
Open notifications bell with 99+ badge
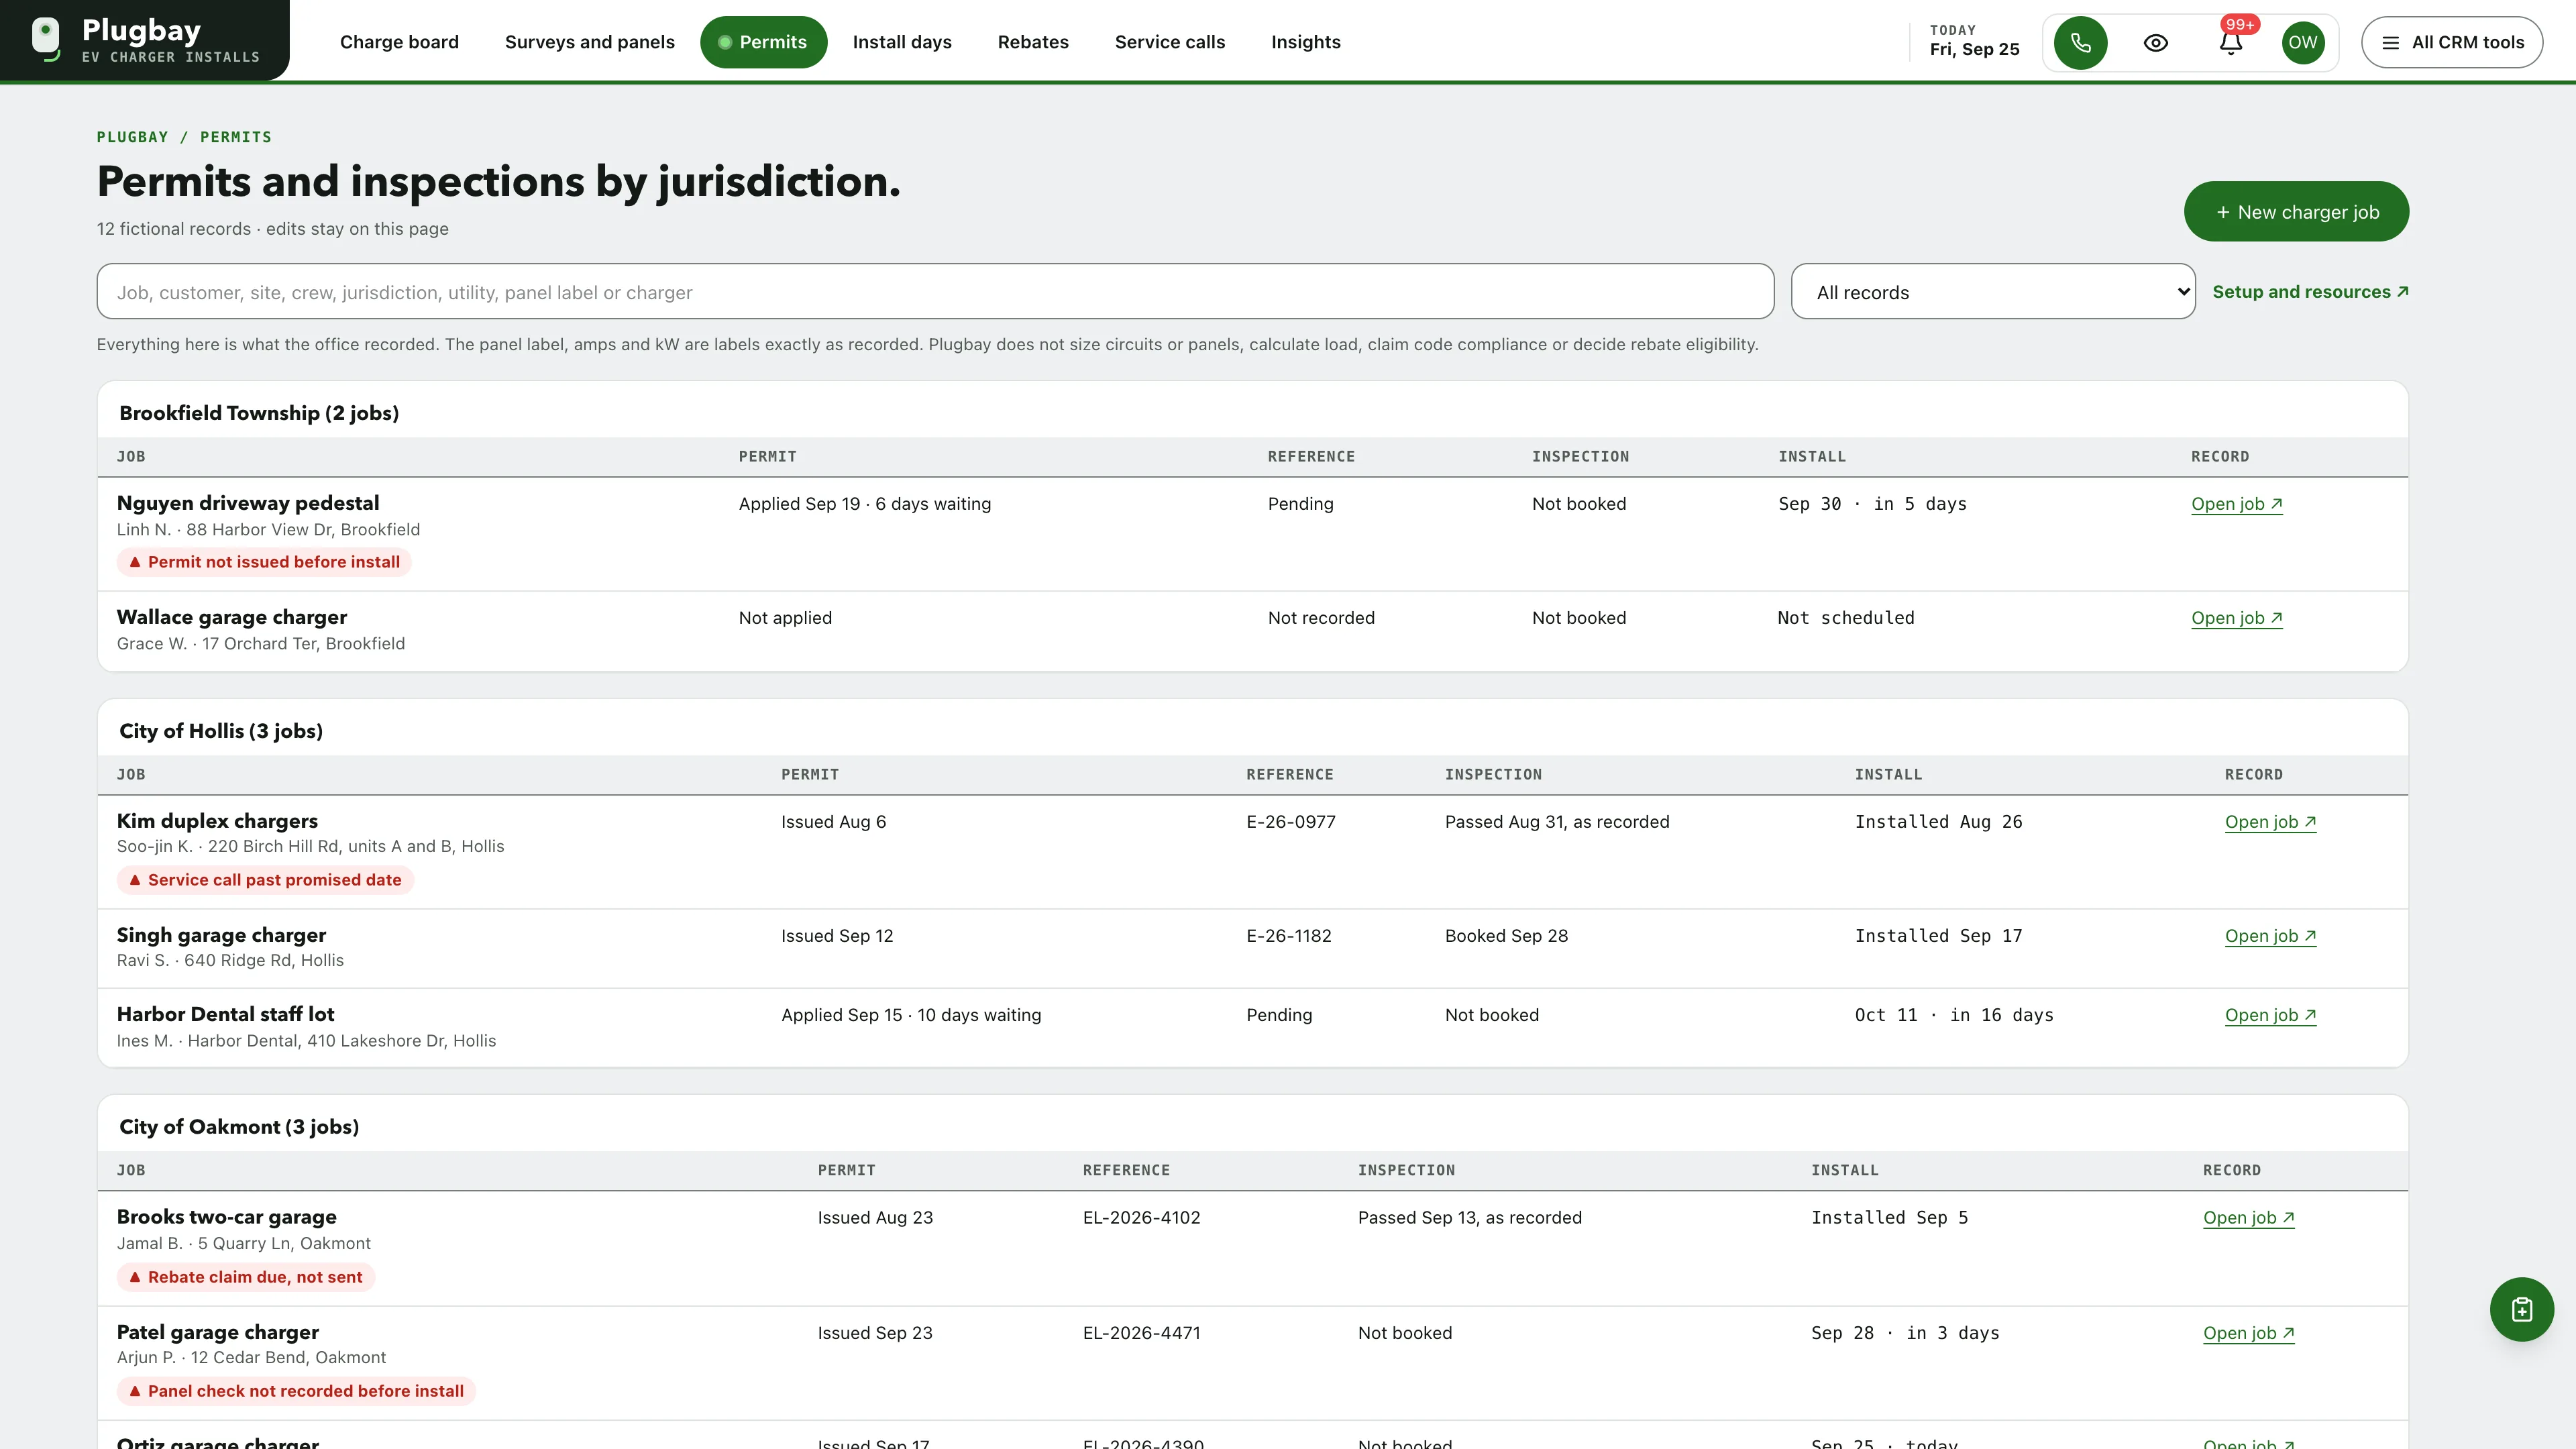(x=2231, y=43)
